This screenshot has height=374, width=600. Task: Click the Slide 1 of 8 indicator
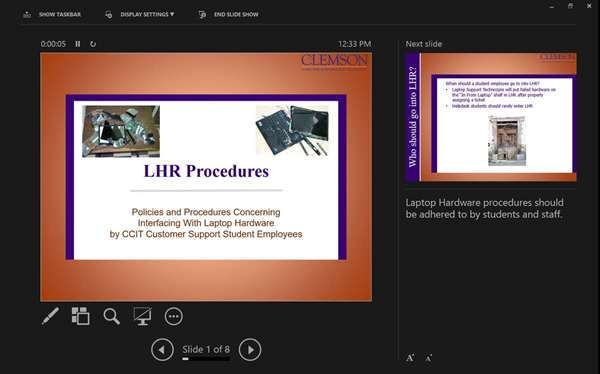tap(206, 349)
